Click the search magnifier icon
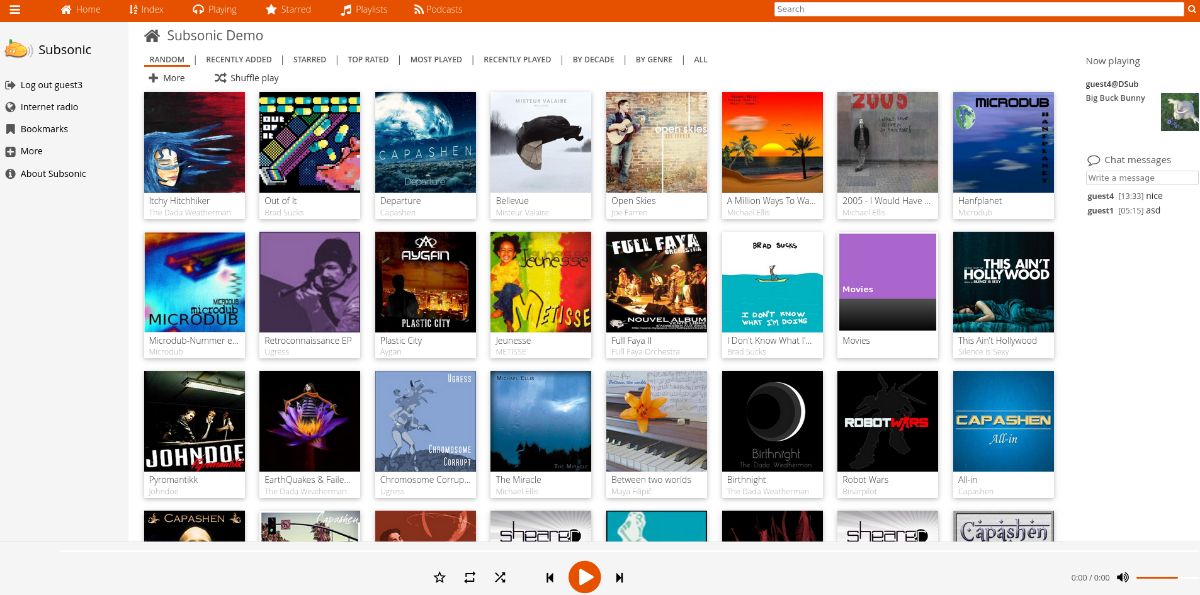The width and height of the screenshot is (1200, 595). (x=1191, y=10)
